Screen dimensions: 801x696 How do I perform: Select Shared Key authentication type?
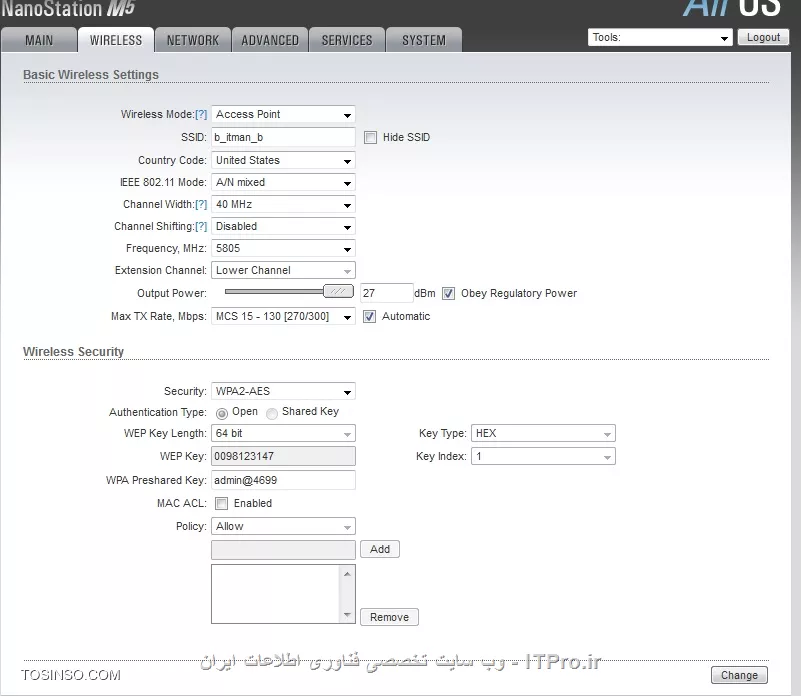tap(272, 413)
